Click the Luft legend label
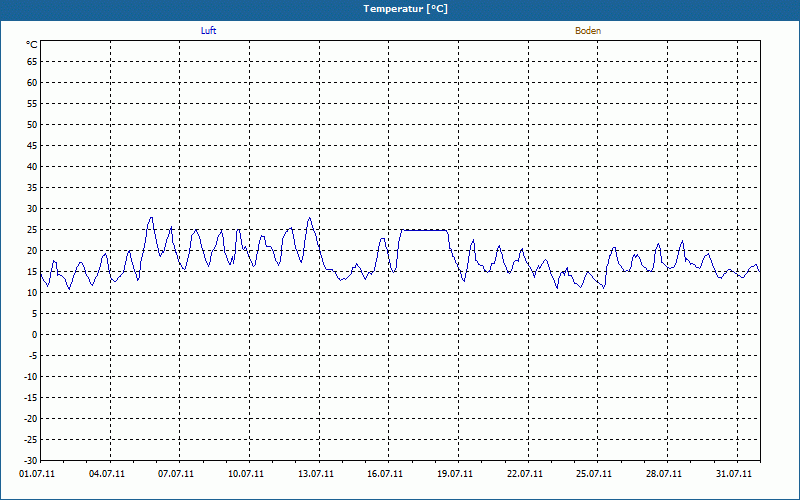The image size is (800, 500). 208,31
